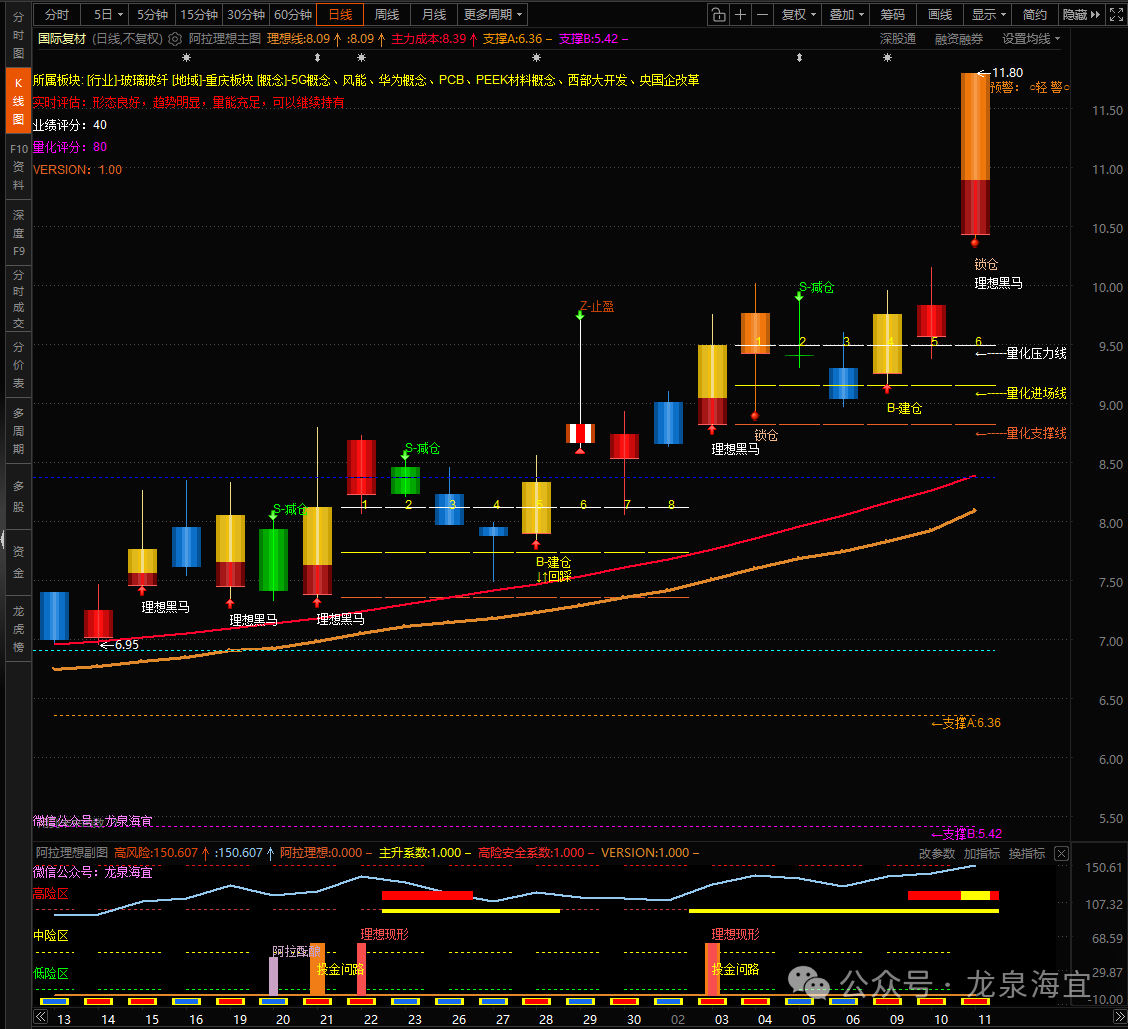Zoom out with the minus icon

tap(763, 15)
